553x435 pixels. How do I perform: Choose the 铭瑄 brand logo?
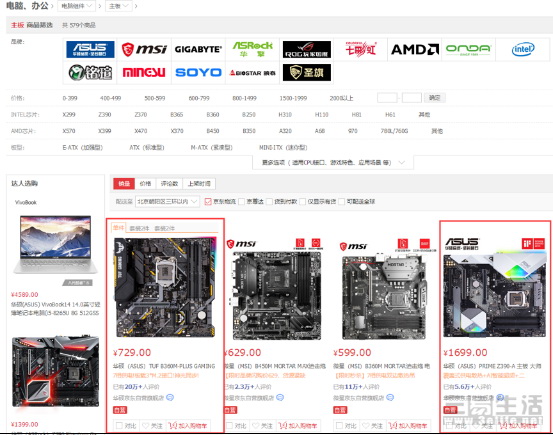point(90,72)
